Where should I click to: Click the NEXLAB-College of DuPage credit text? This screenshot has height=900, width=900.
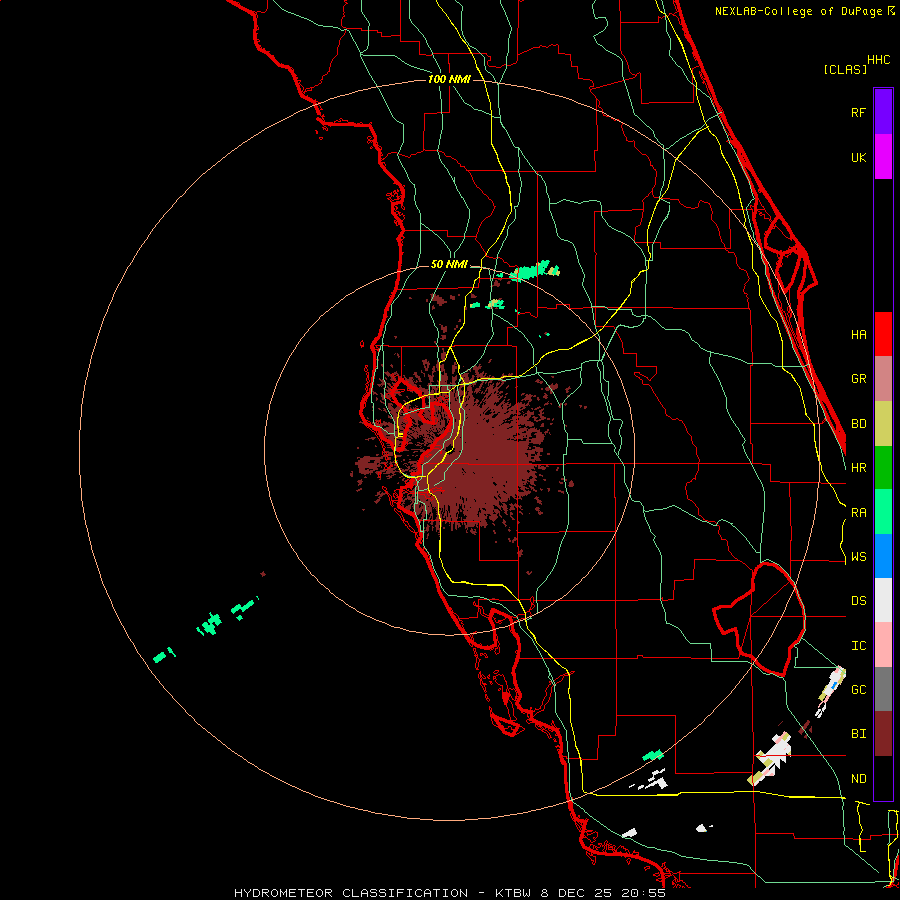pyautogui.click(x=804, y=11)
